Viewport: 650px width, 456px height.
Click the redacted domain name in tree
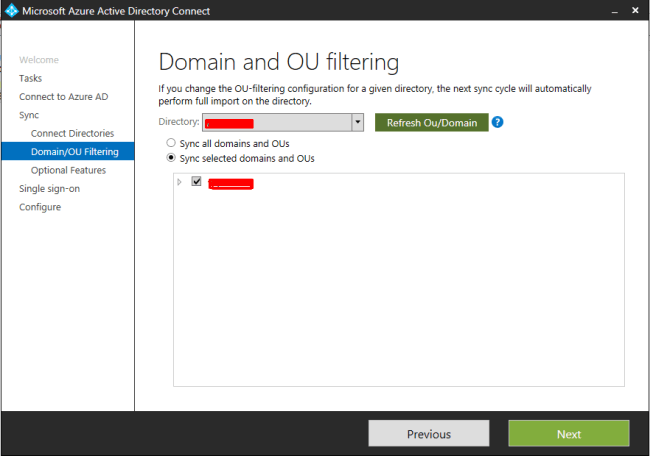click(x=231, y=184)
